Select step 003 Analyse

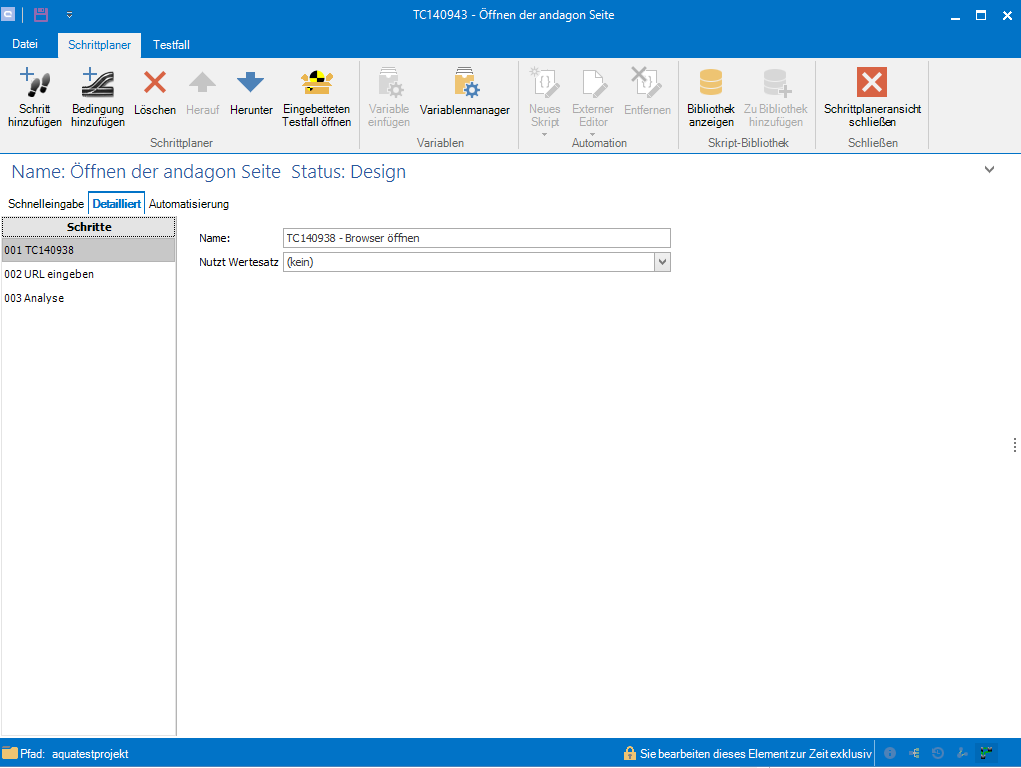pyautogui.click(x=35, y=298)
